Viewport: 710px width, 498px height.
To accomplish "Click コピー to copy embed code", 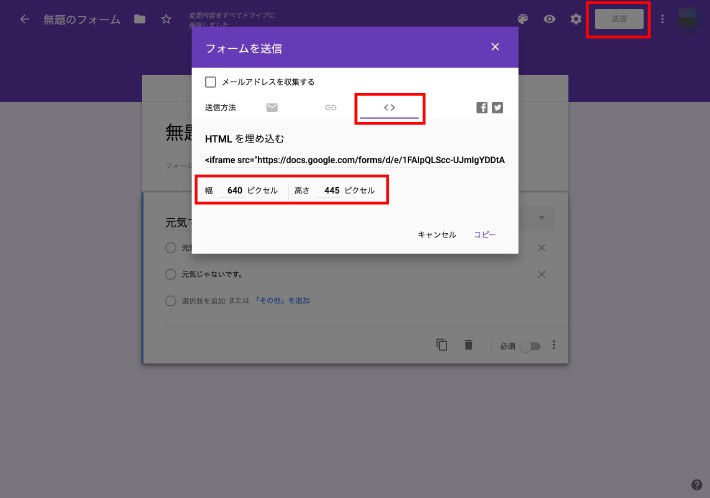I will pyautogui.click(x=485, y=235).
